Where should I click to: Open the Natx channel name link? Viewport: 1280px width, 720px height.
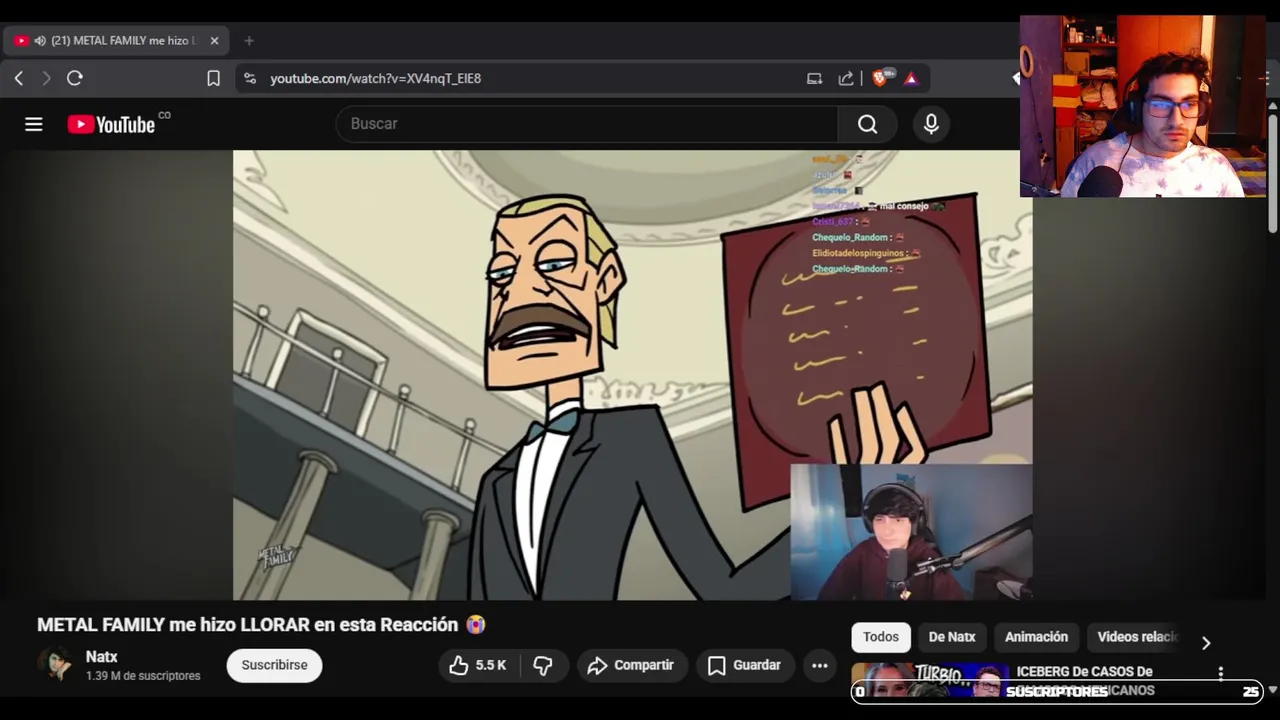102,657
